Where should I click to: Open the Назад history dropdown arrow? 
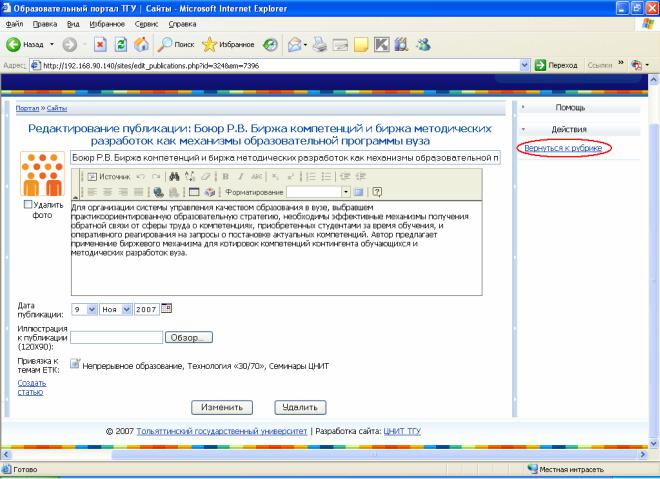point(52,45)
